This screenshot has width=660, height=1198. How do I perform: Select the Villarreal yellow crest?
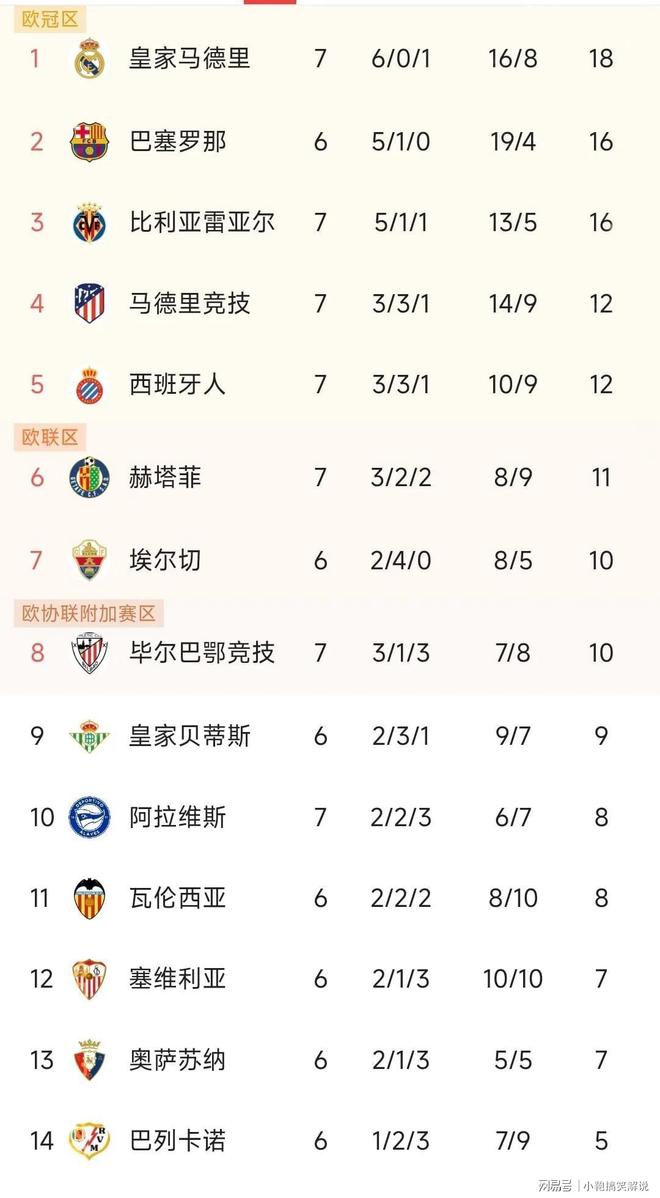[89, 222]
